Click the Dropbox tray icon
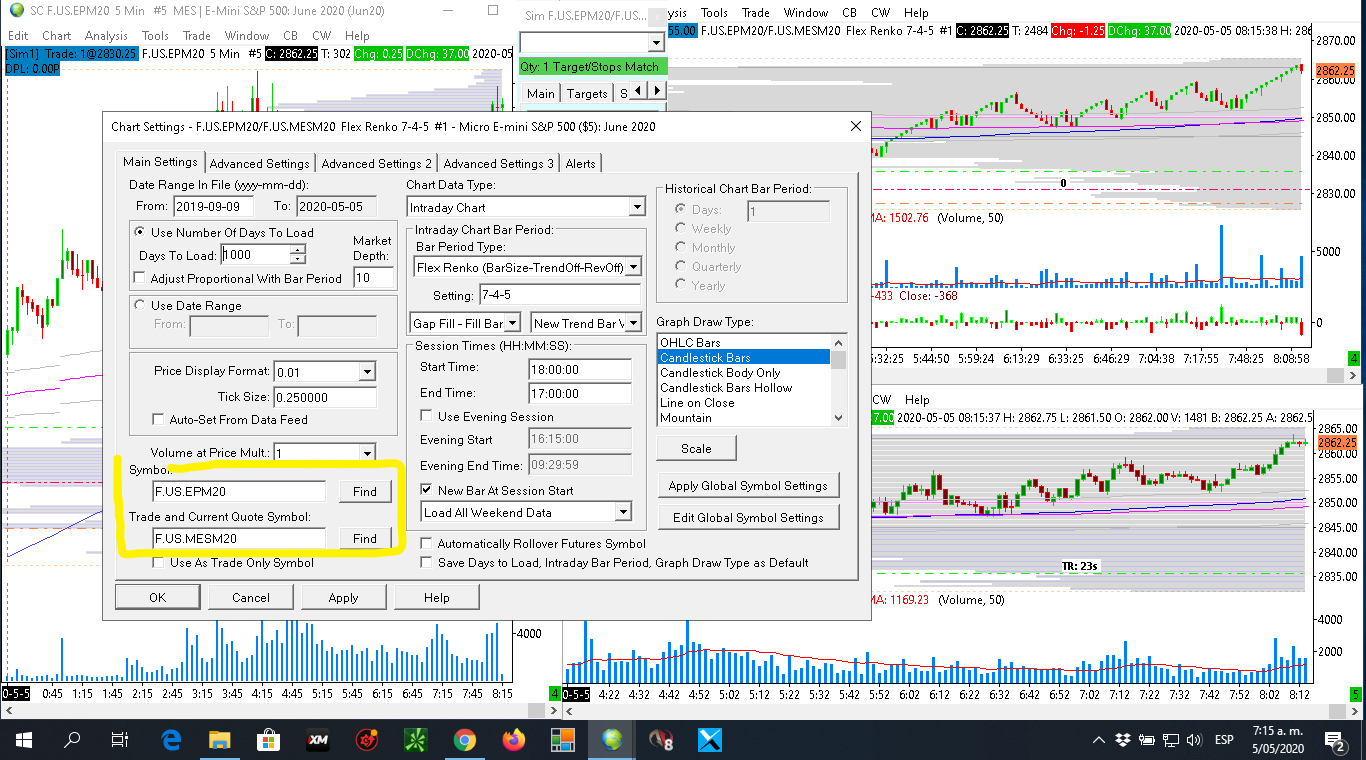Image resolution: width=1366 pixels, height=760 pixels. point(1122,741)
